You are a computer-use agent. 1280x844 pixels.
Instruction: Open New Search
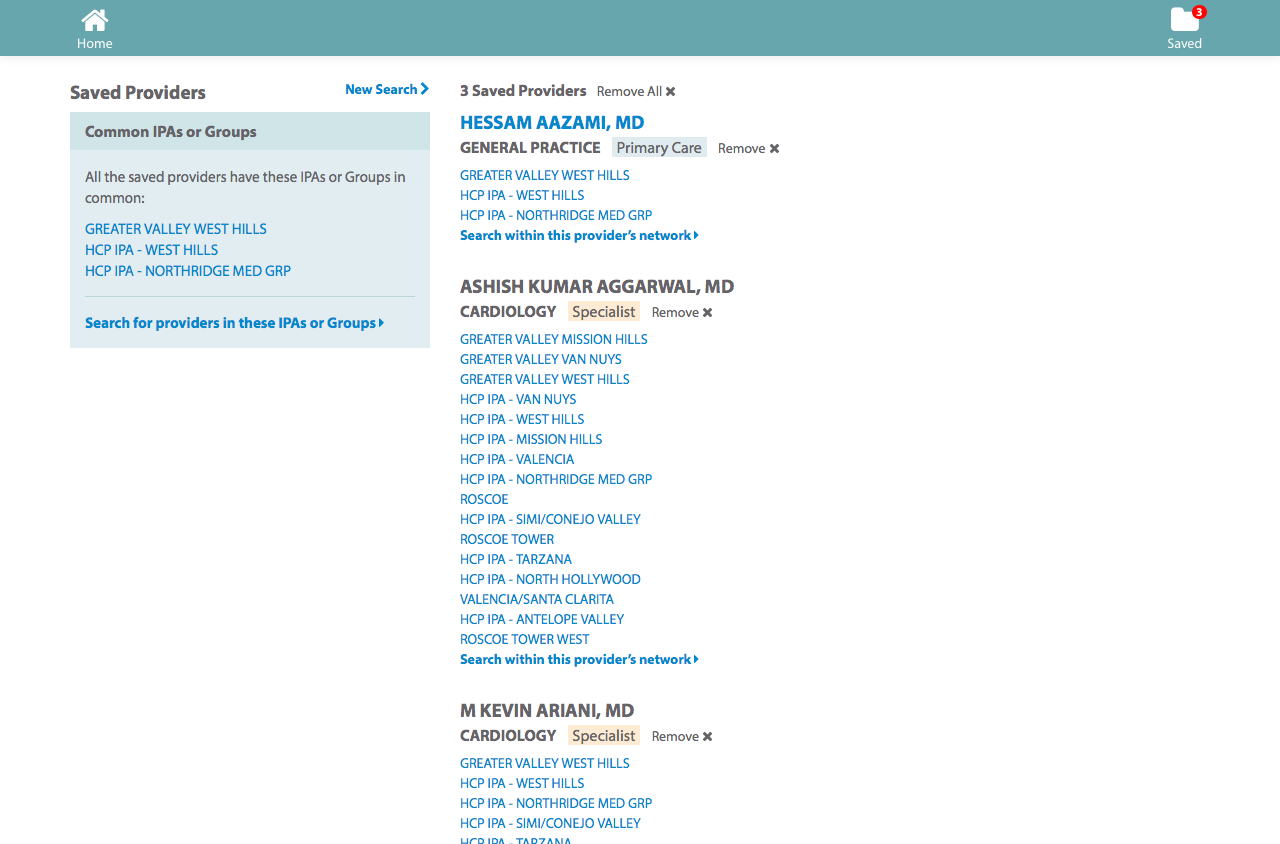(386, 89)
